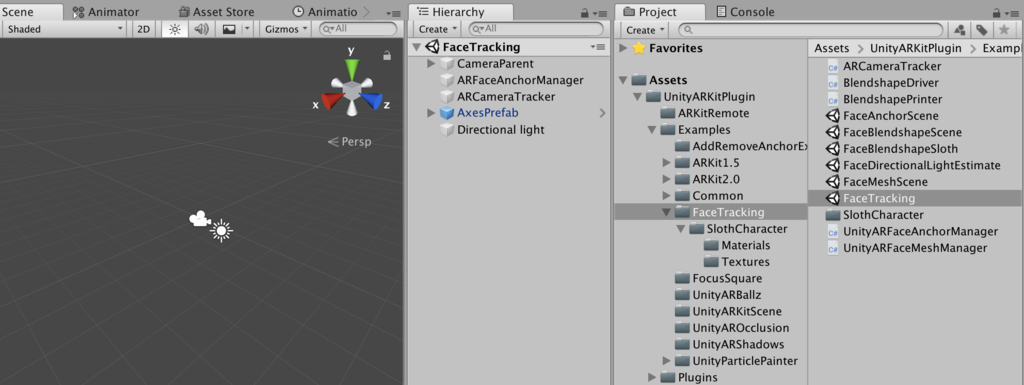
Task: Switch to the Animator tab
Action: coord(106,12)
